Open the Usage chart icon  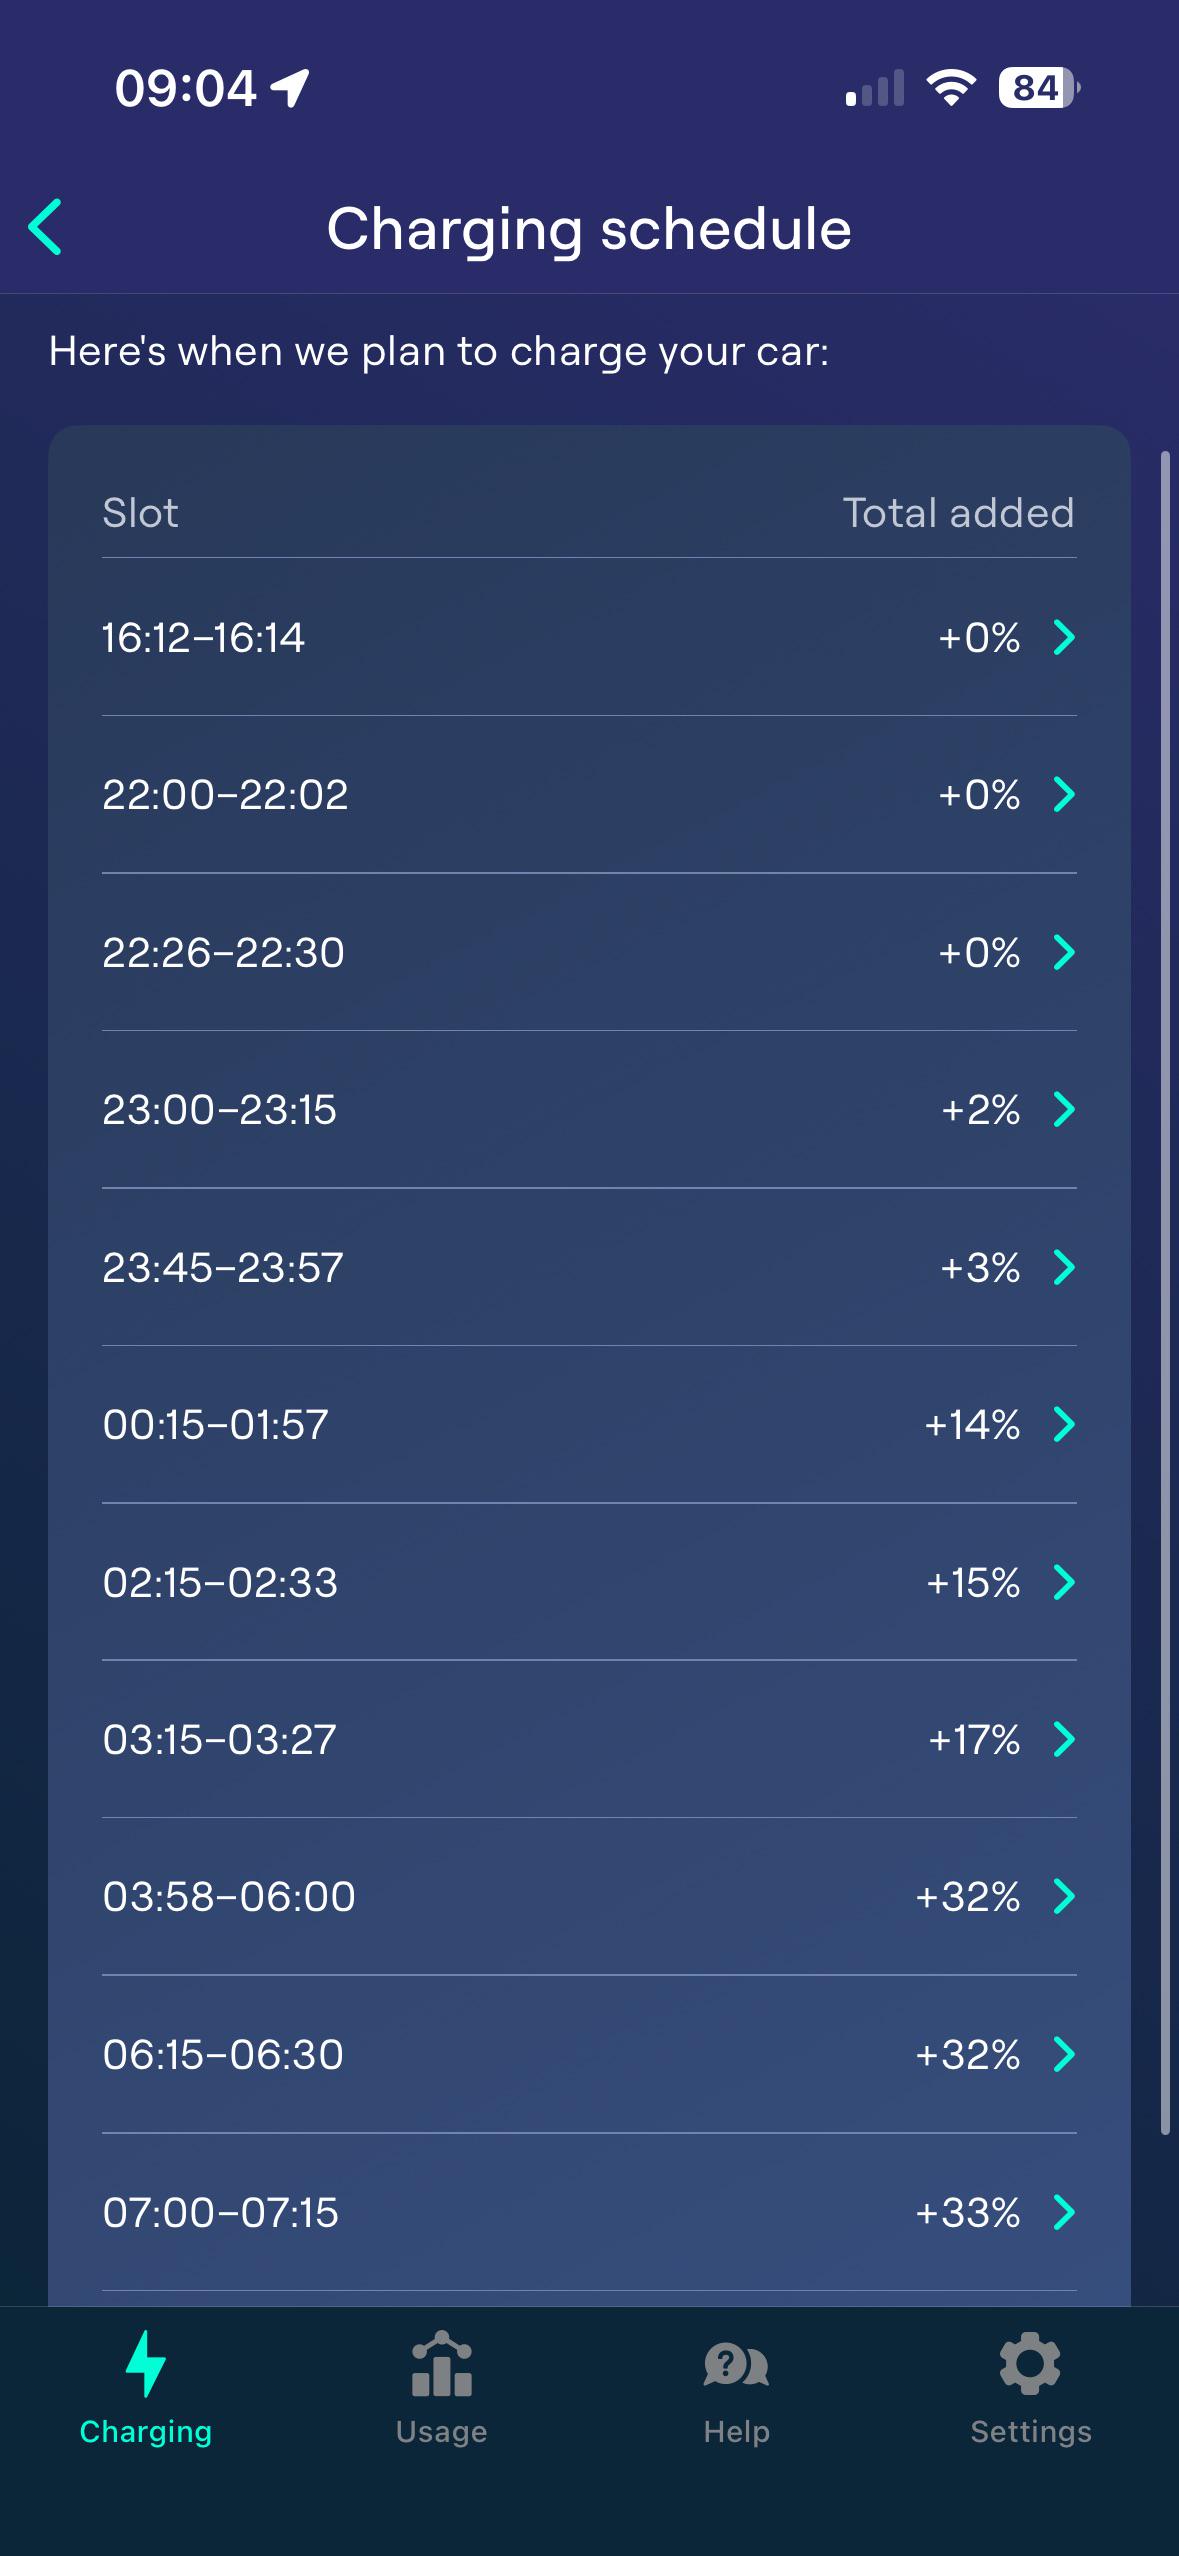pyautogui.click(x=441, y=2364)
